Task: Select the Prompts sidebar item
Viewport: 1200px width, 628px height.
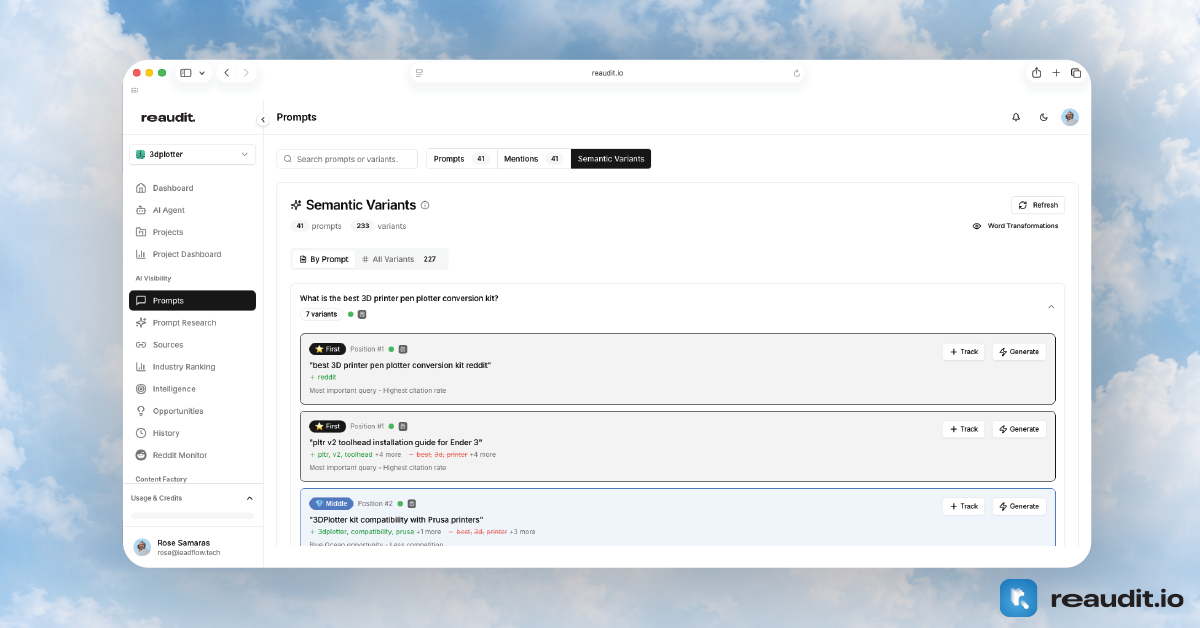Action: [x=192, y=300]
